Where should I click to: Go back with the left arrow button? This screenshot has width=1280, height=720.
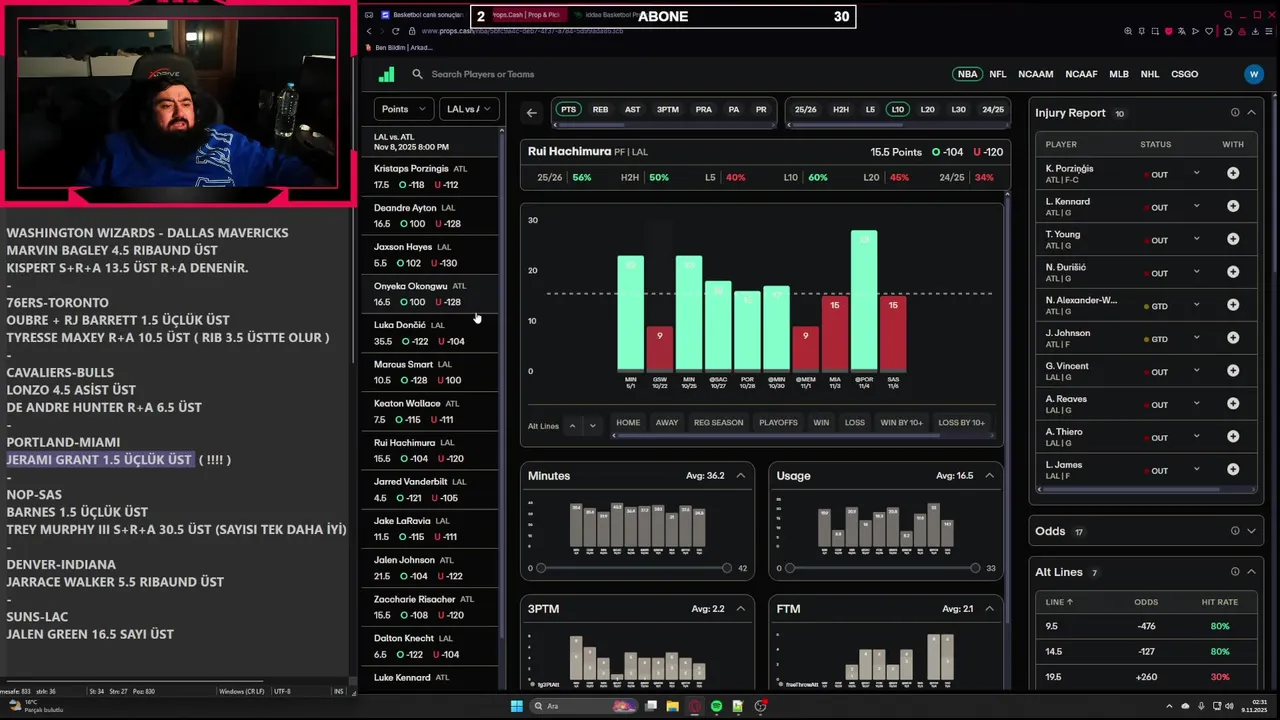click(x=532, y=112)
